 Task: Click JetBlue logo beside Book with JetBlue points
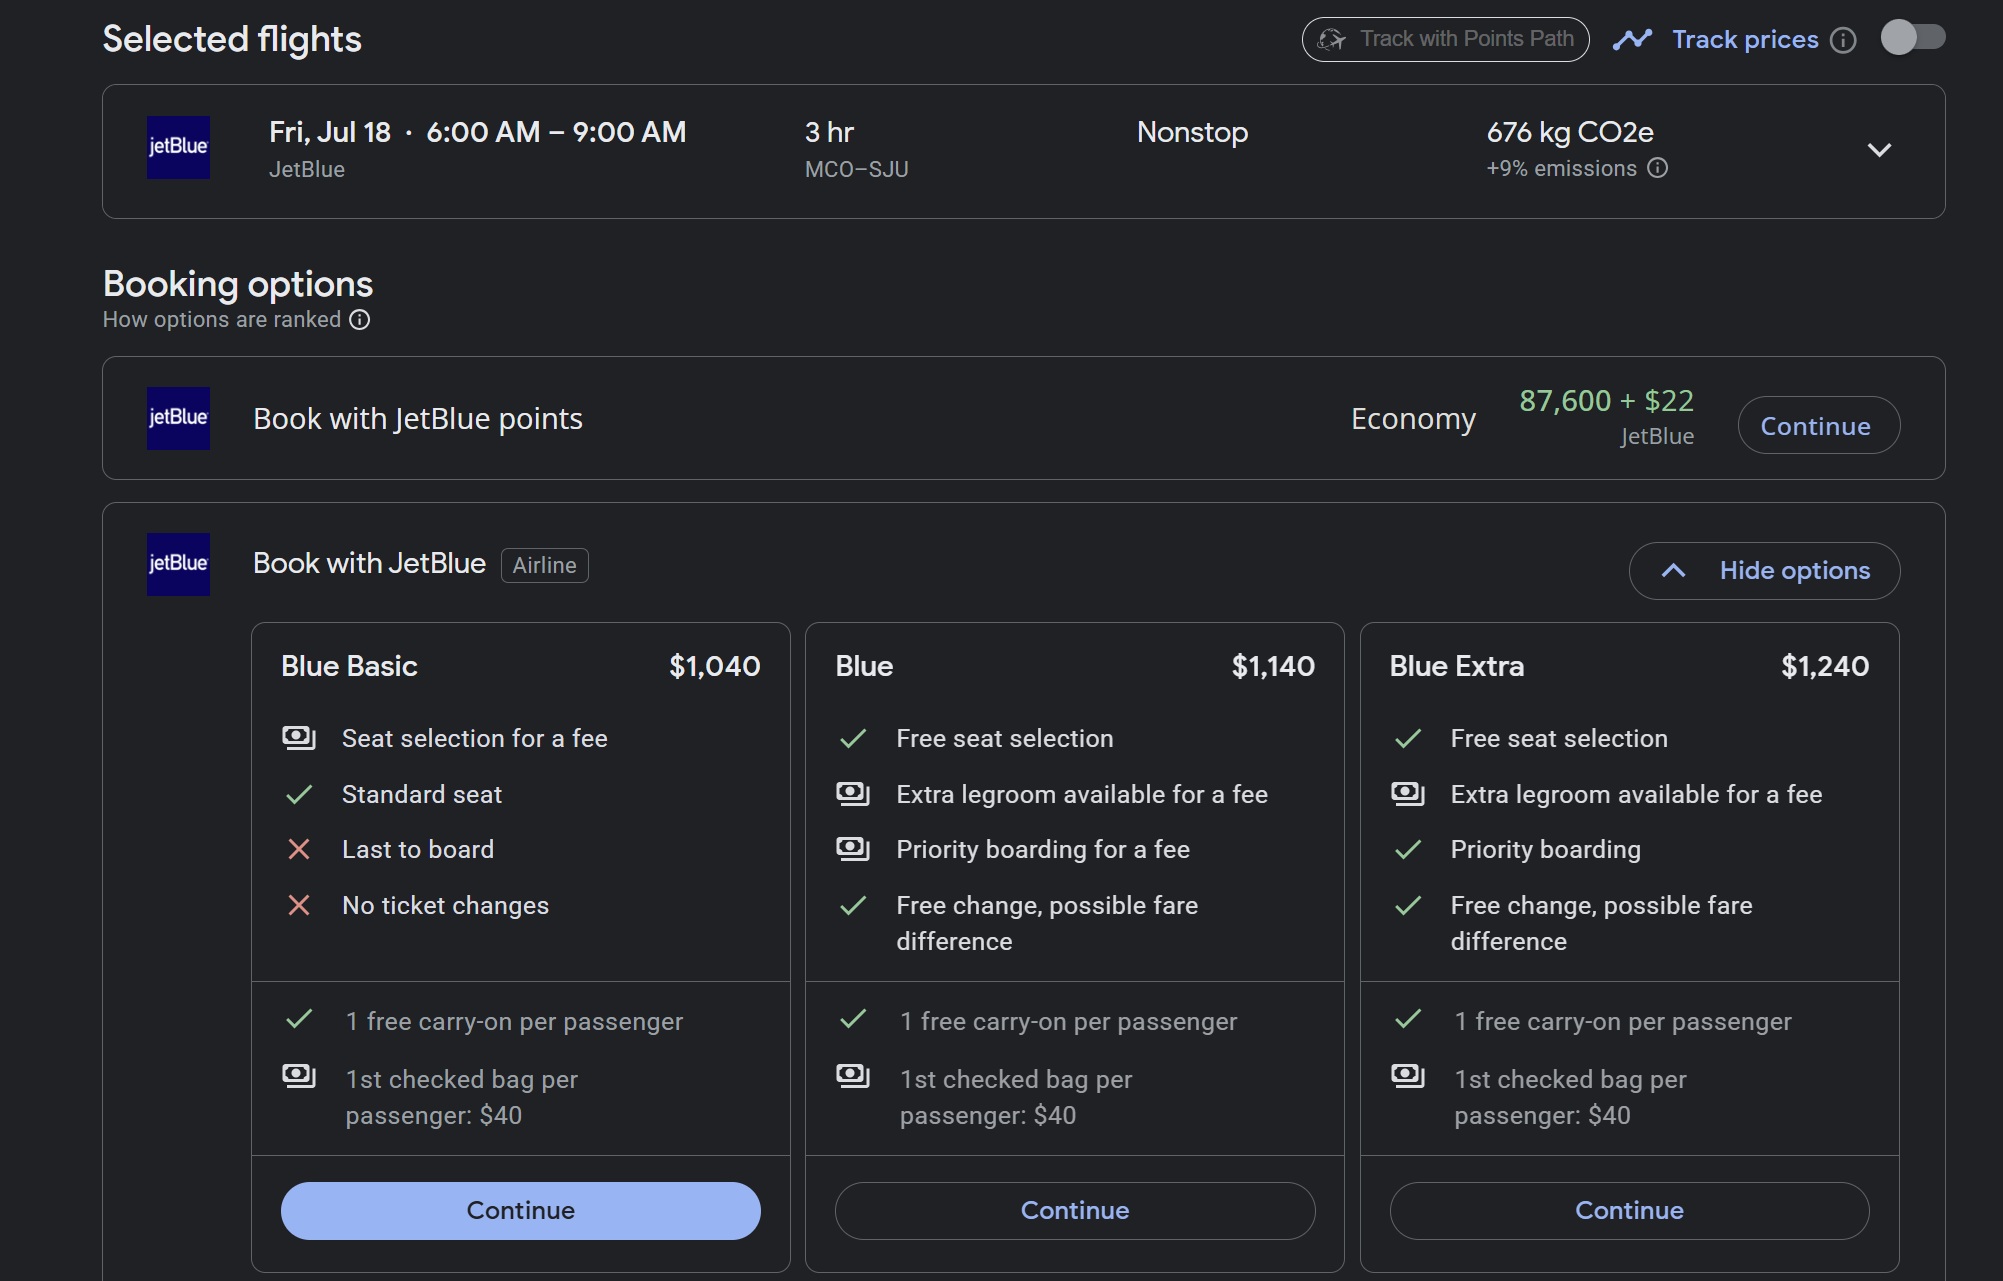pyautogui.click(x=178, y=418)
